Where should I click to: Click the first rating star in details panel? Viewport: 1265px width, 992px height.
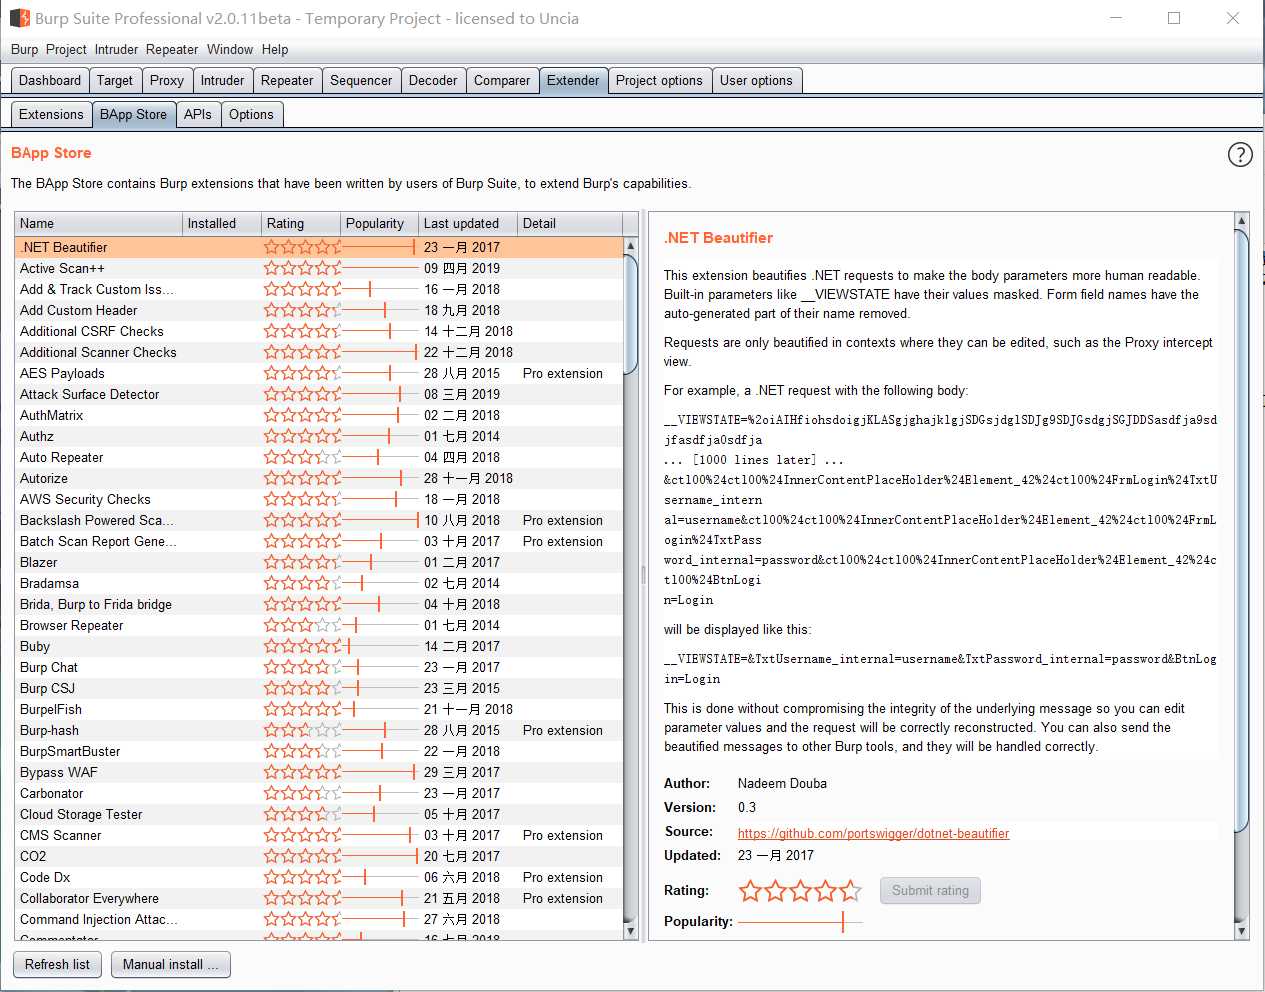[x=750, y=890]
